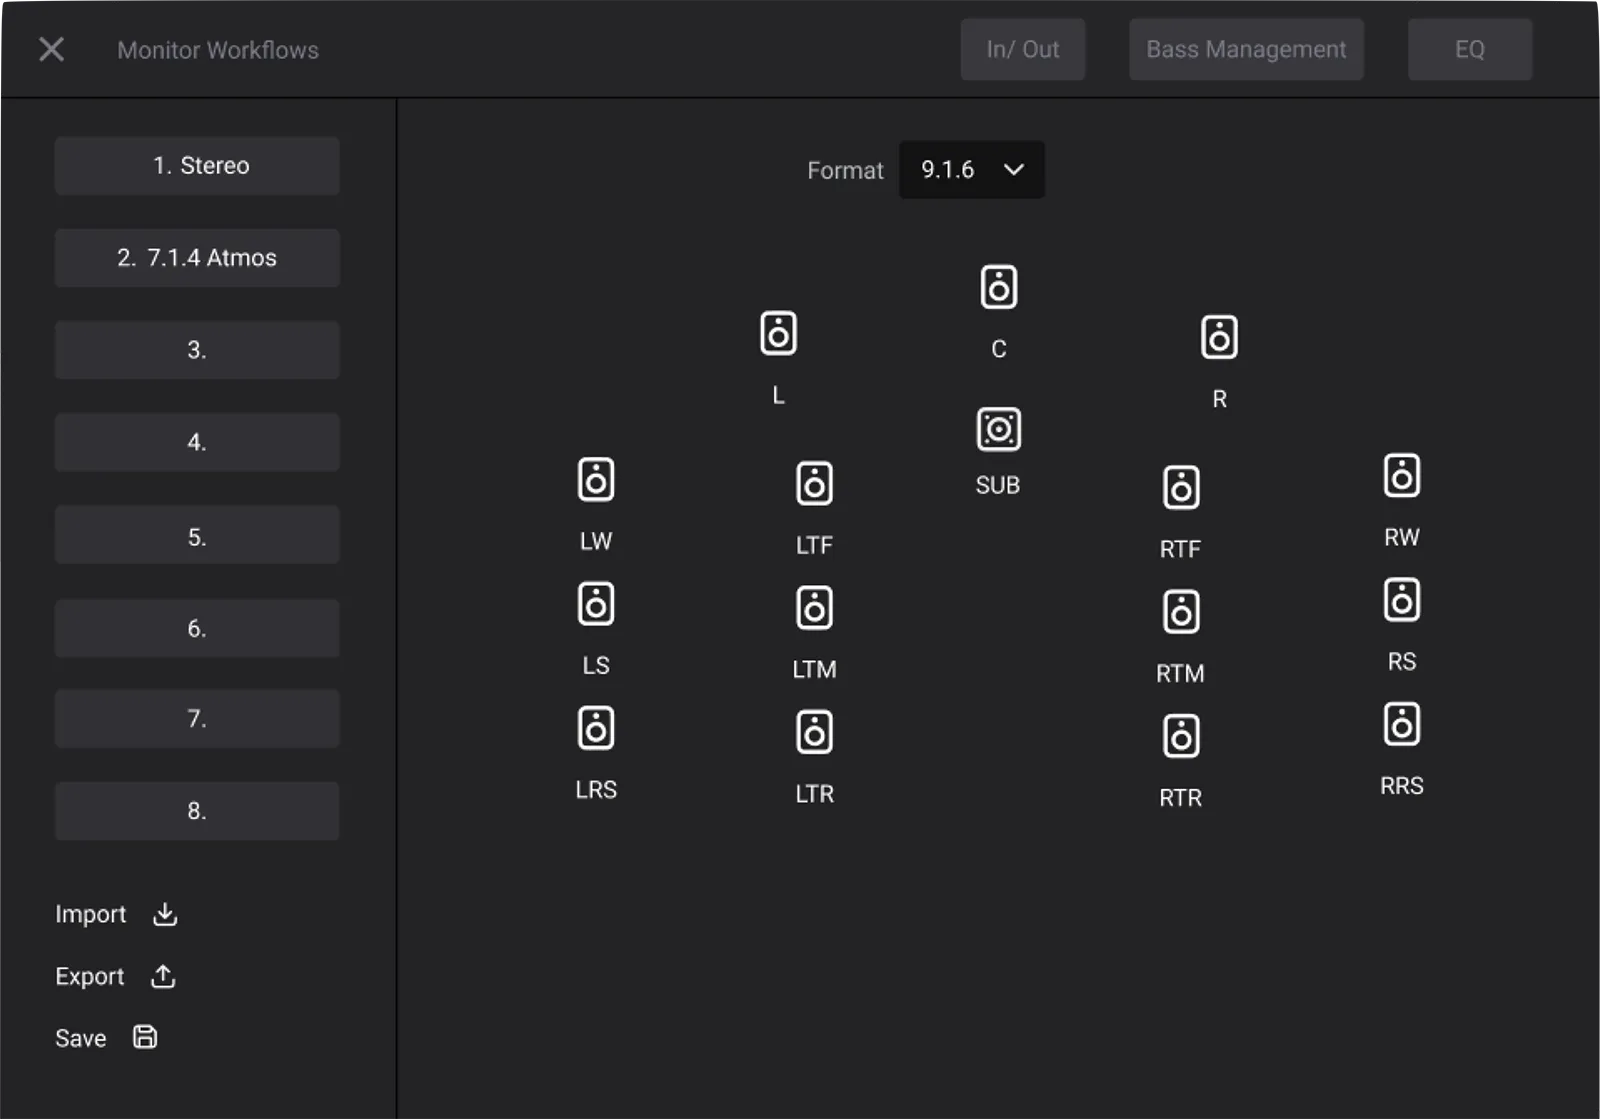1600x1119 pixels.
Task: Select the RW right wide speaker
Action: pyautogui.click(x=1401, y=476)
